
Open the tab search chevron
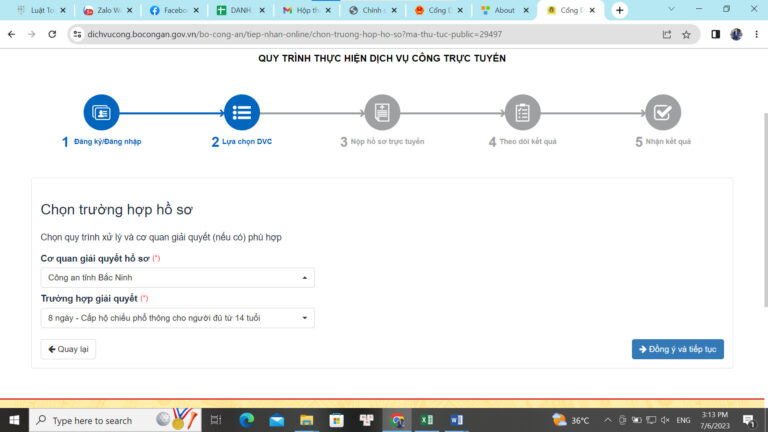click(x=672, y=9)
